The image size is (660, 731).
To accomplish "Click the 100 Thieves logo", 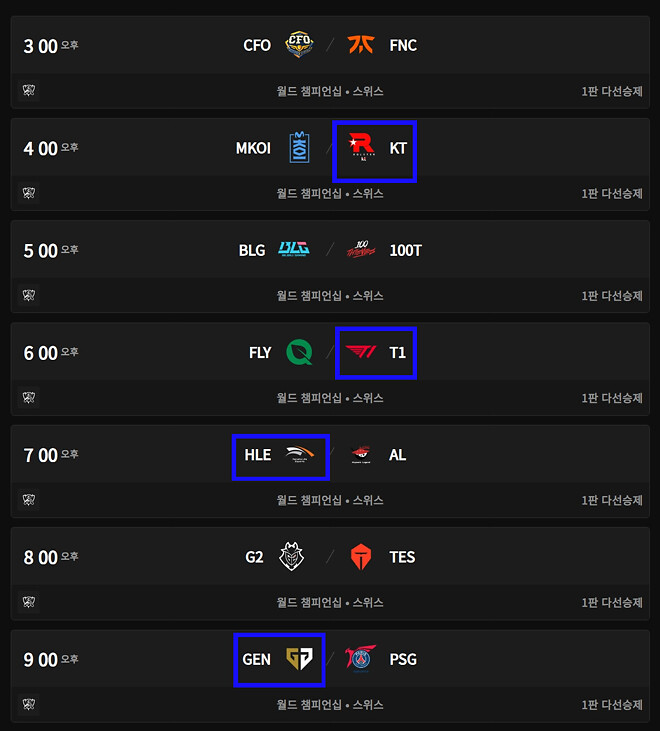I will 361,250.
